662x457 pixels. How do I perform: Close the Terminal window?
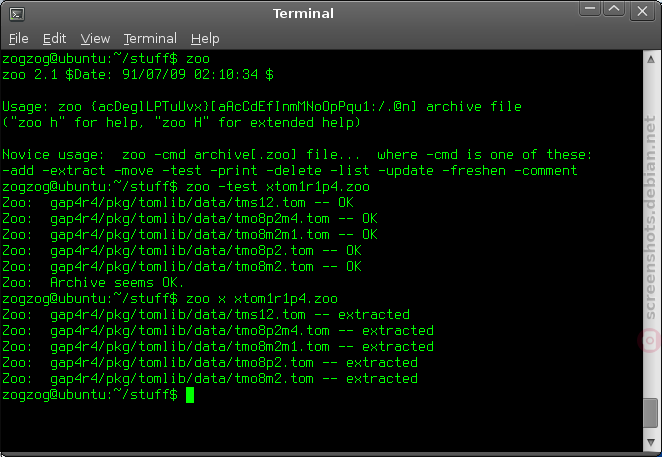point(642,11)
